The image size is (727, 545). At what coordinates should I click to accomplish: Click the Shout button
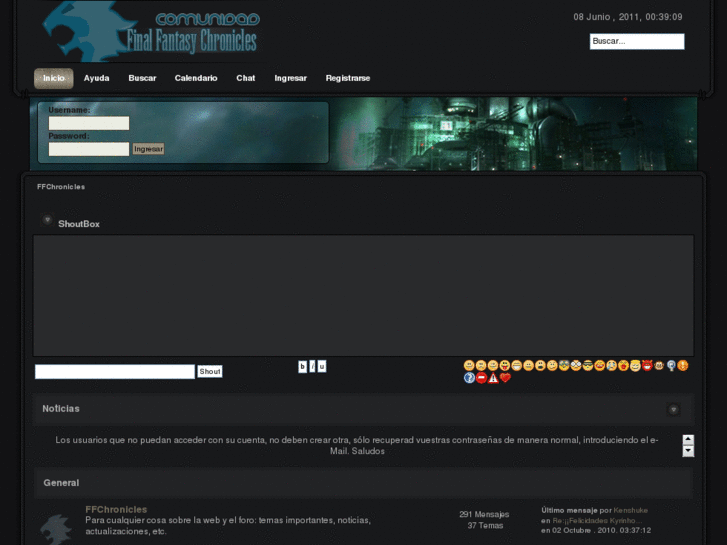click(x=210, y=372)
